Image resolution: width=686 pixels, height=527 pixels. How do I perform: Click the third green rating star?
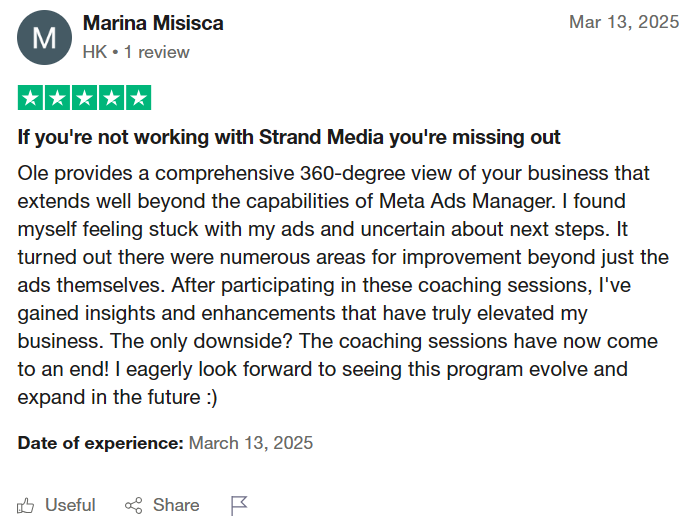85,98
